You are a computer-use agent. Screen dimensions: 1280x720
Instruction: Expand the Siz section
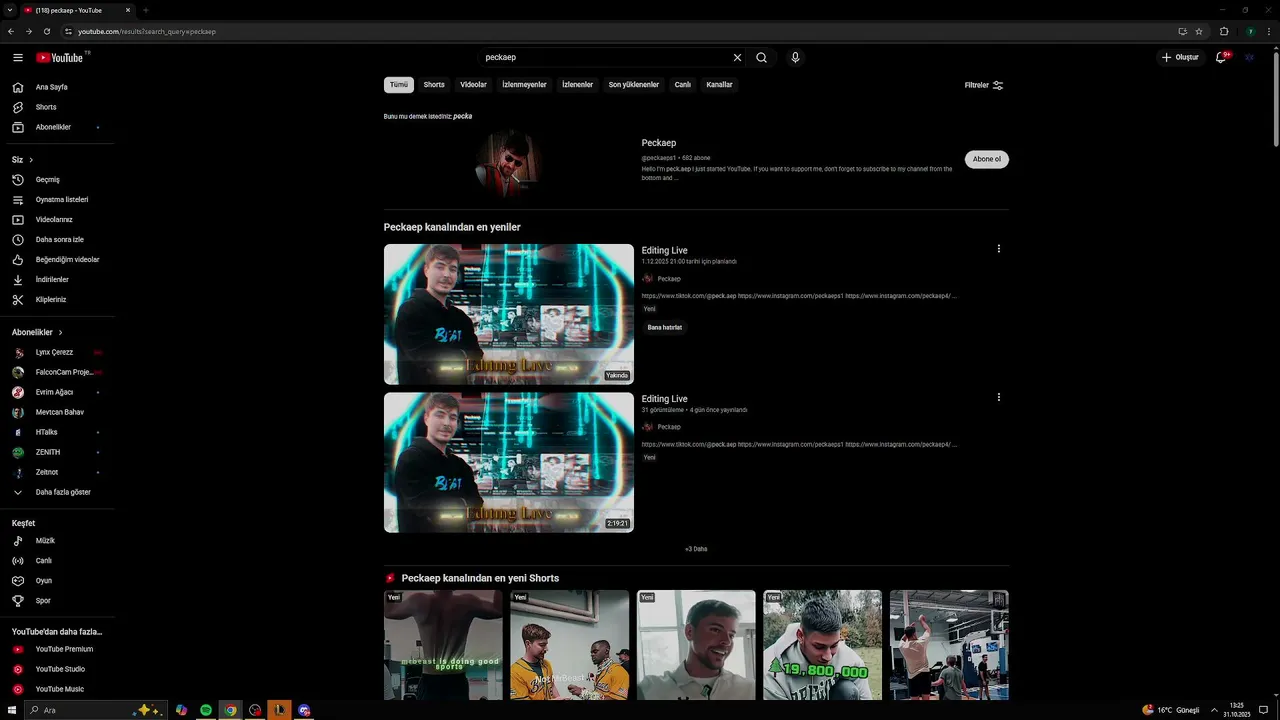23,160
